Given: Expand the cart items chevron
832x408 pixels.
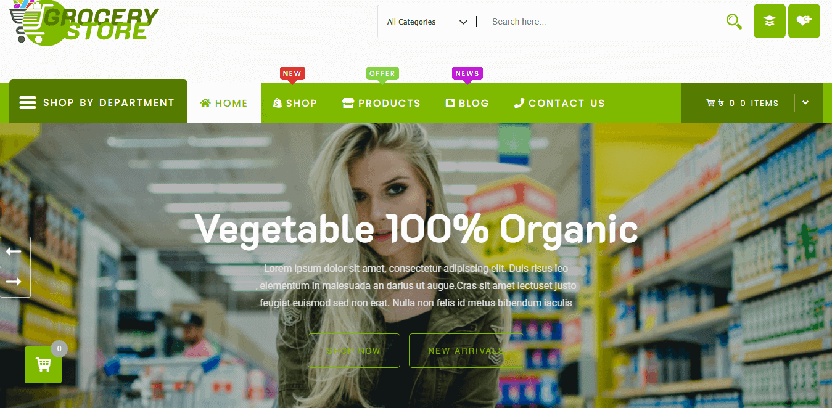Looking at the screenshot, I should tap(805, 102).
